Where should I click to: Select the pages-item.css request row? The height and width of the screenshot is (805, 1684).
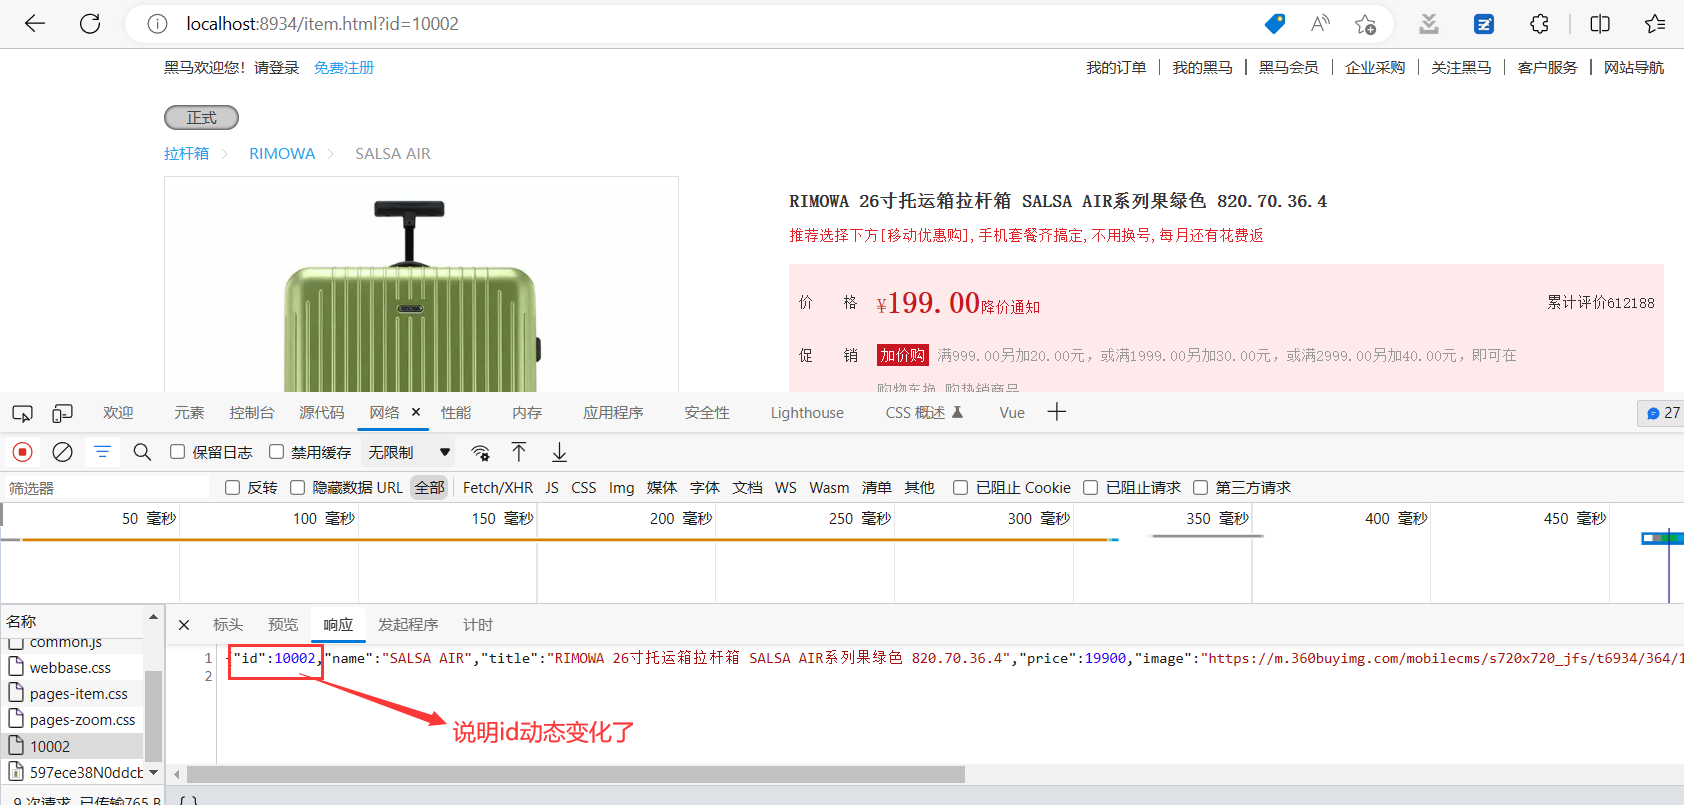(x=72, y=693)
